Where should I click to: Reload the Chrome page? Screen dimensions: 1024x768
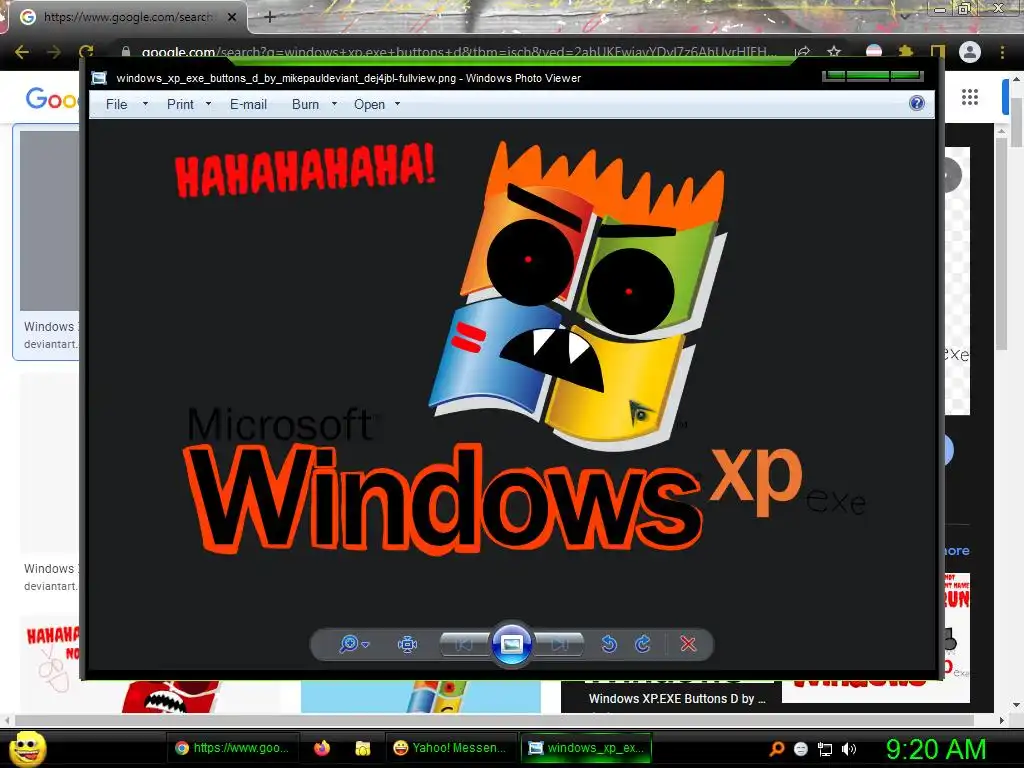(x=86, y=52)
